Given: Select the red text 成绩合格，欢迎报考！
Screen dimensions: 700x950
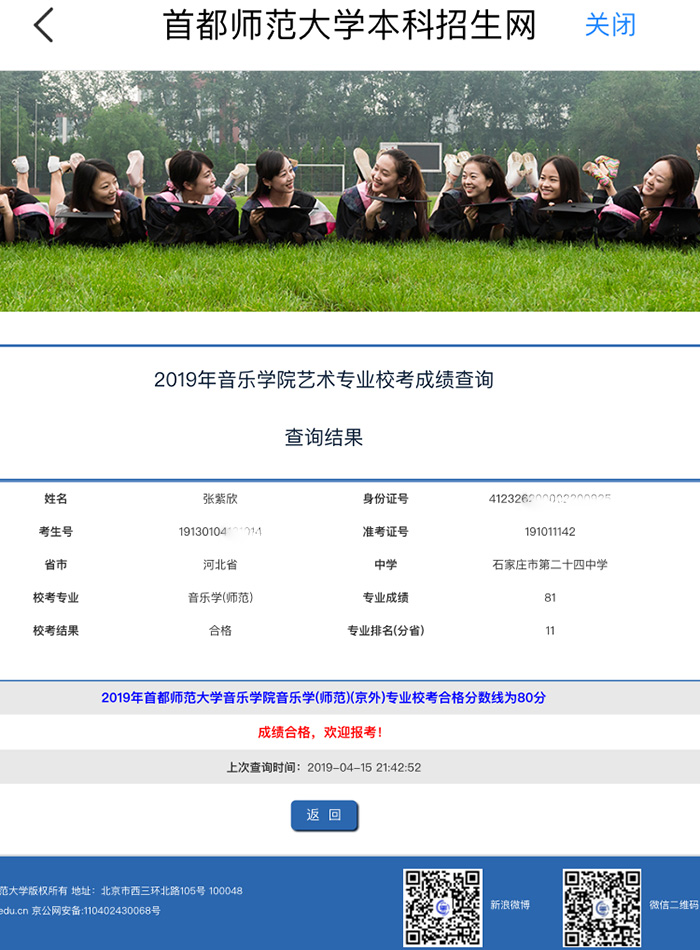Looking at the screenshot, I should pyautogui.click(x=321, y=732).
